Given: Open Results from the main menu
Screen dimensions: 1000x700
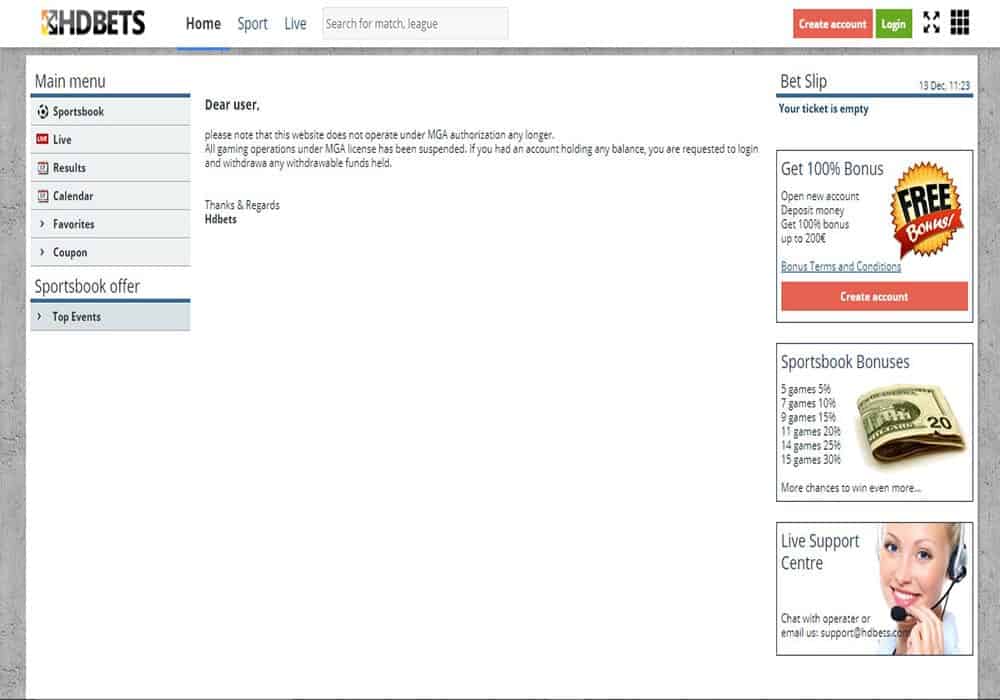Looking at the screenshot, I should [110, 168].
